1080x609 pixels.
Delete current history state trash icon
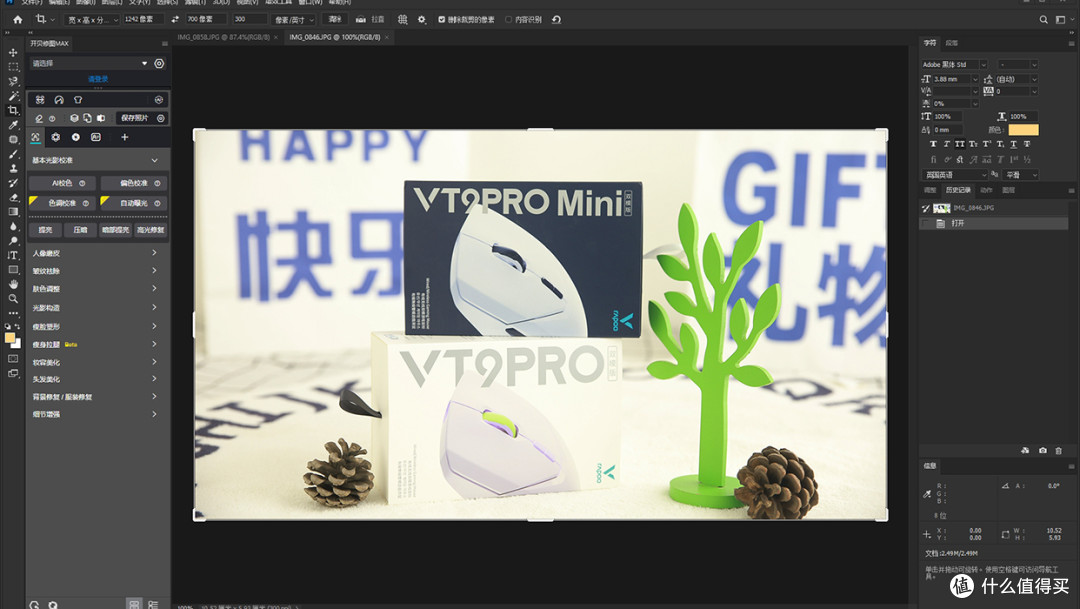tap(1059, 451)
